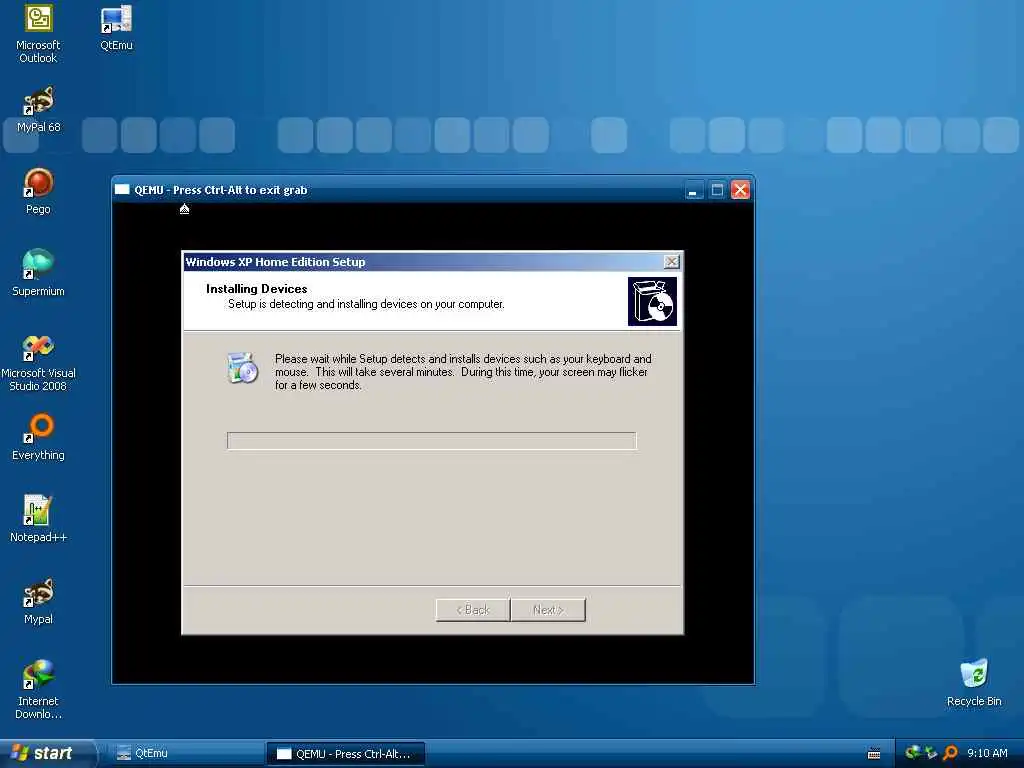This screenshot has height=768, width=1024.
Task: Click the Internet Download Manager tray icon
Action: coord(913,753)
